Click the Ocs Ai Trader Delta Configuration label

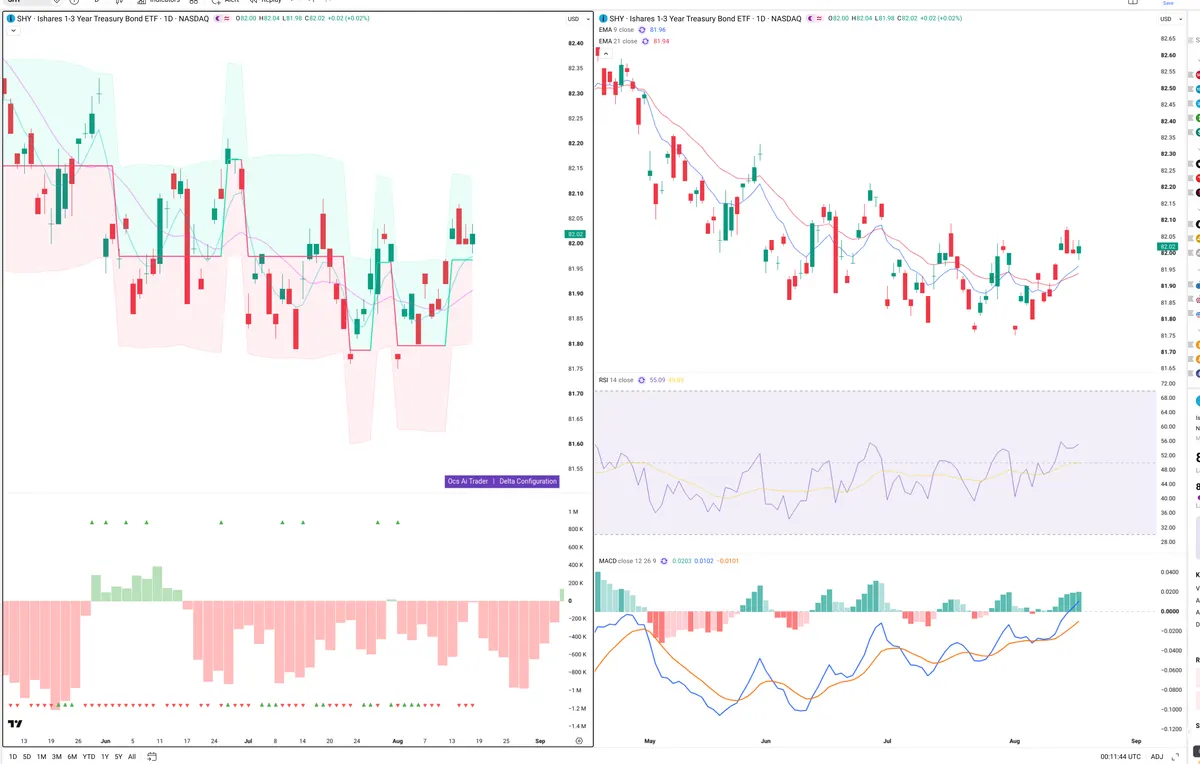click(x=502, y=481)
